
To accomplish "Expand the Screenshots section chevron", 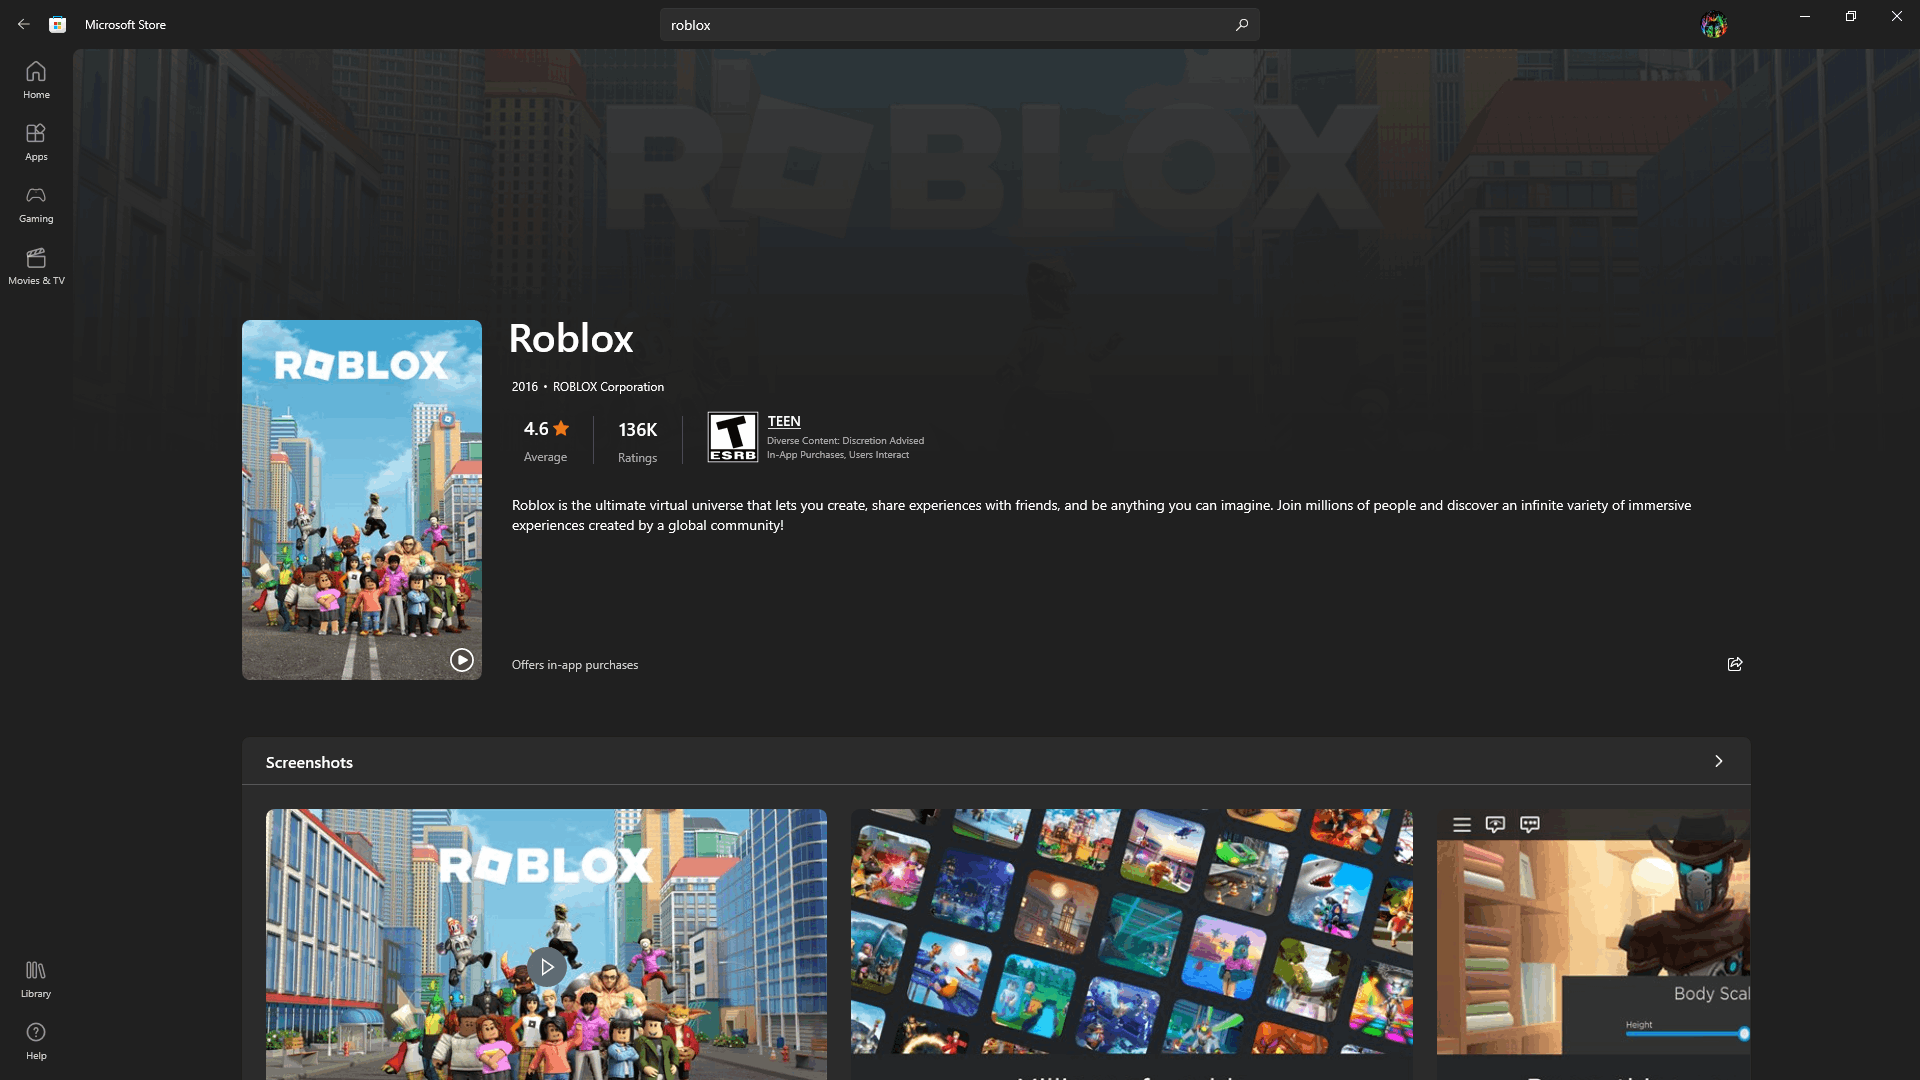I will pyautogui.click(x=1718, y=761).
